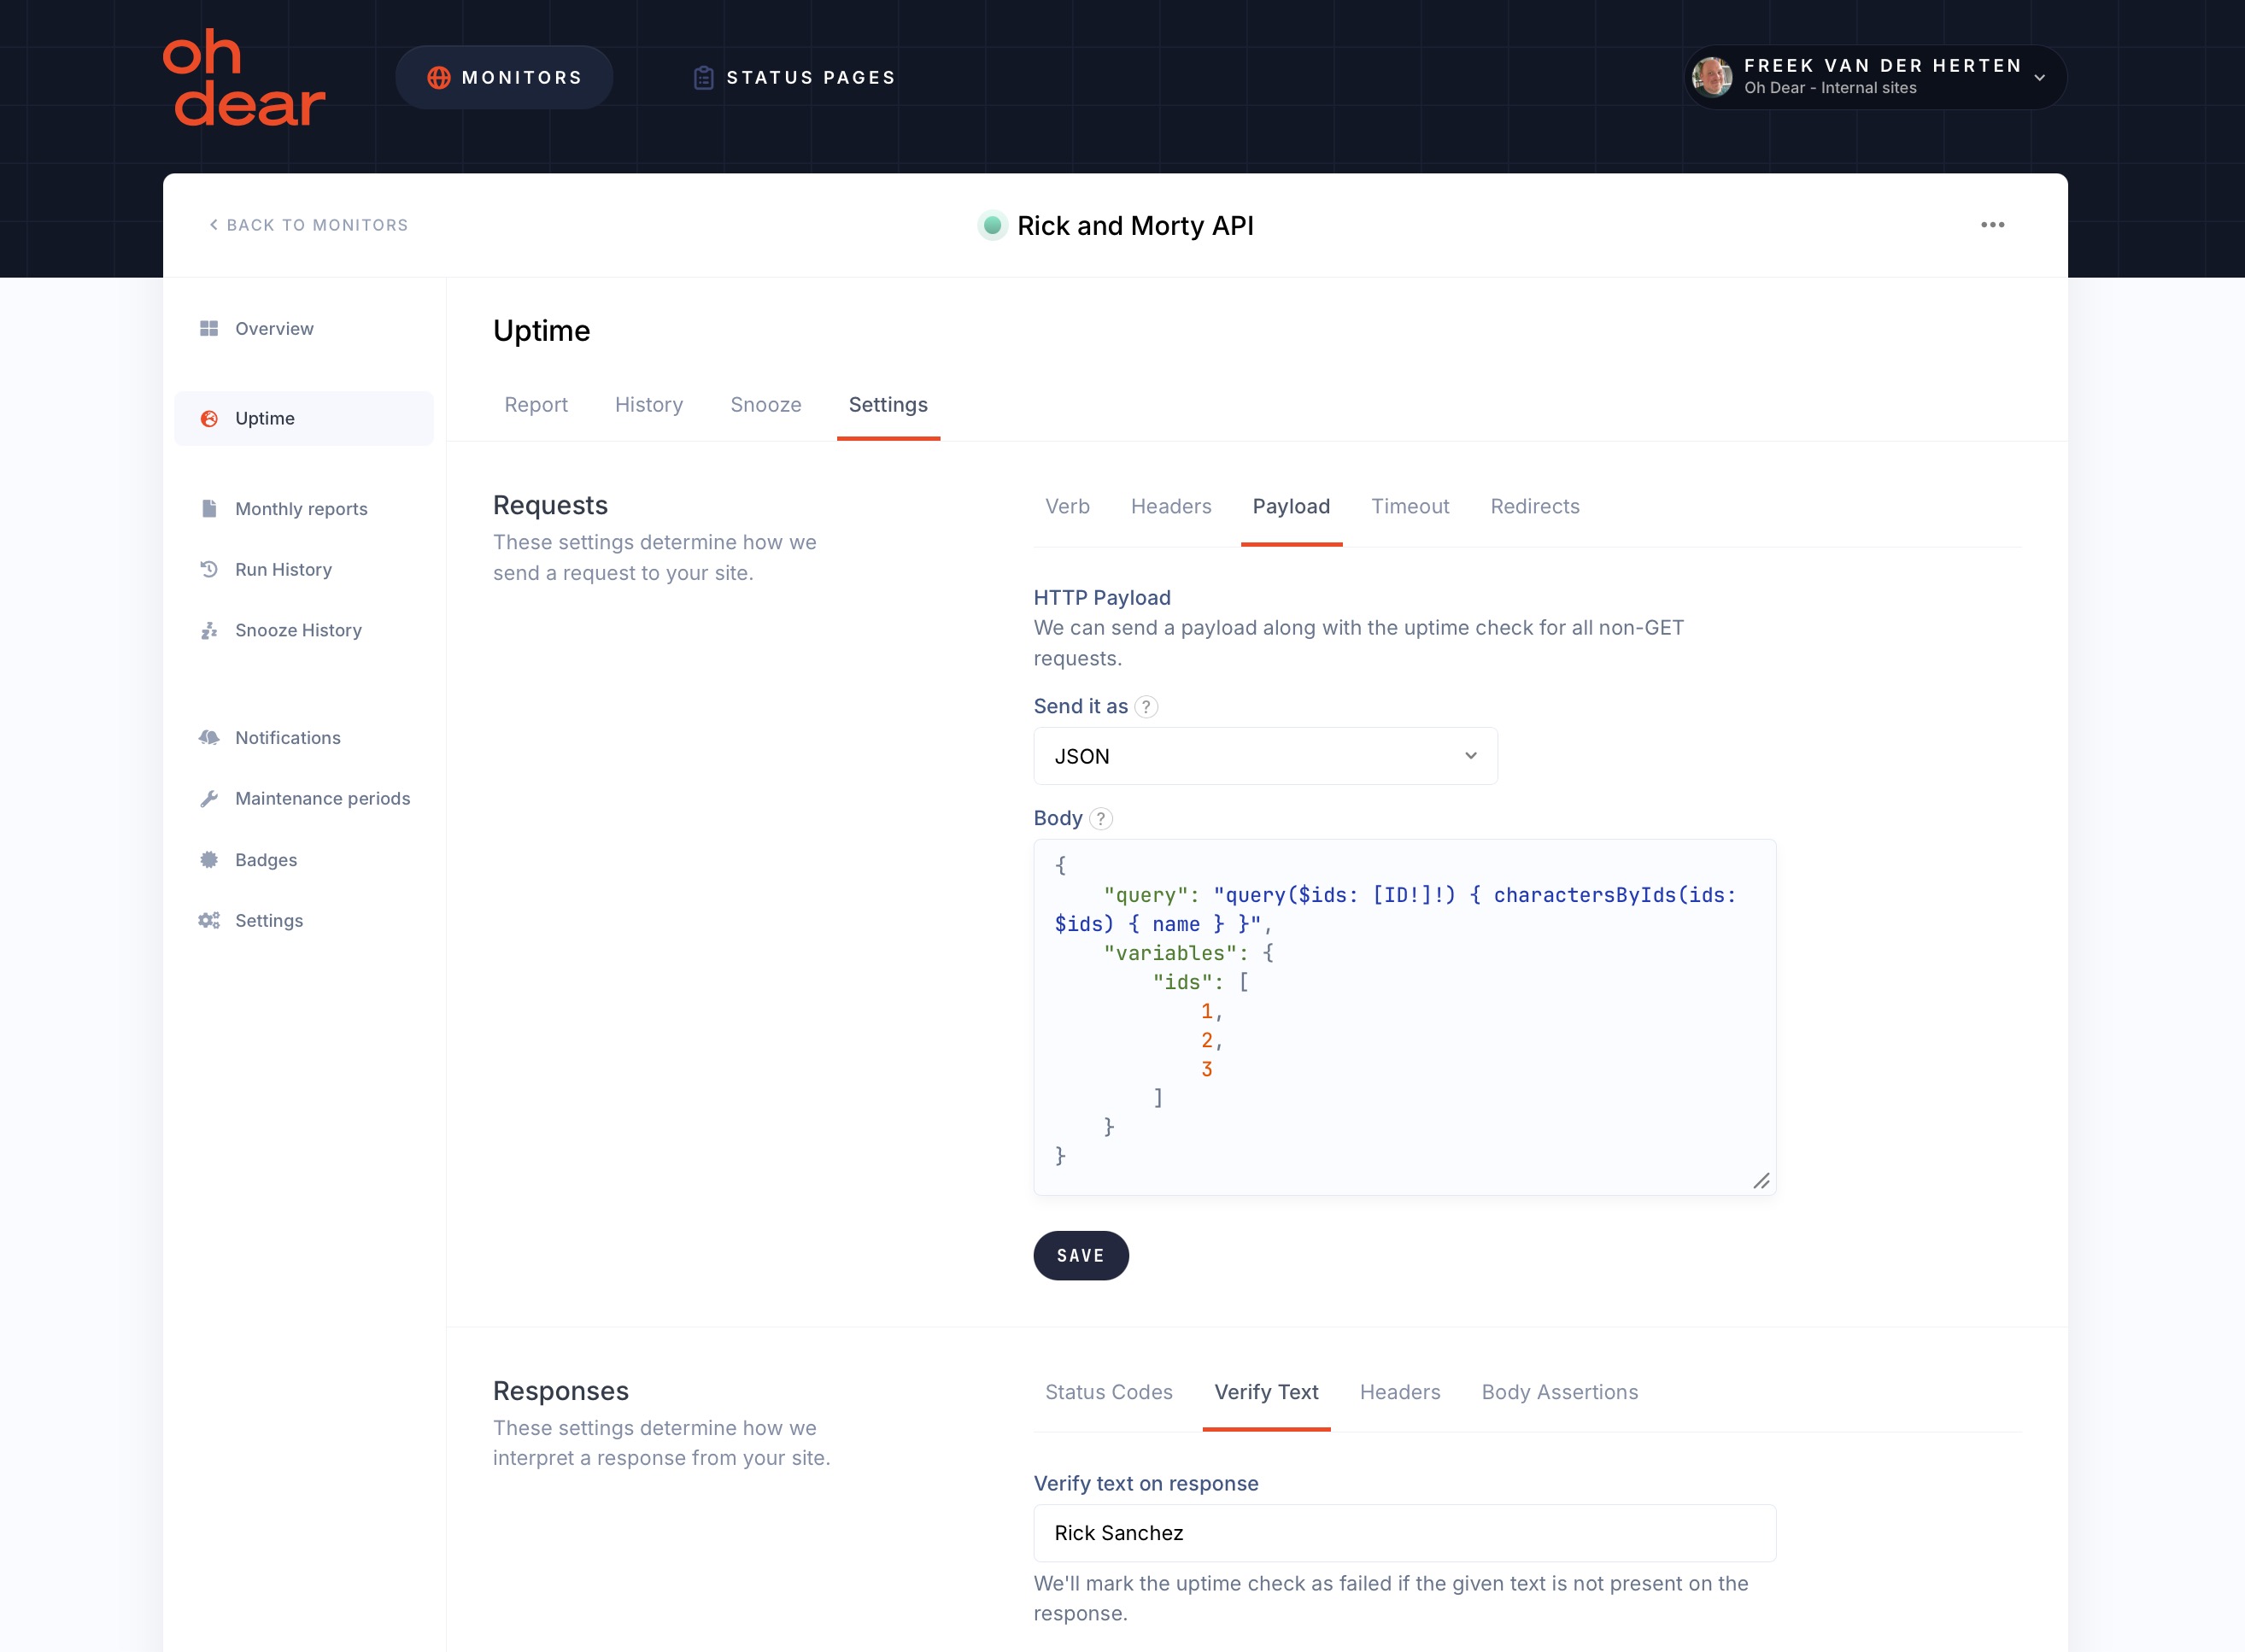Open Status Pages in top navigation
The height and width of the screenshot is (1652, 2245).
click(795, 78)
